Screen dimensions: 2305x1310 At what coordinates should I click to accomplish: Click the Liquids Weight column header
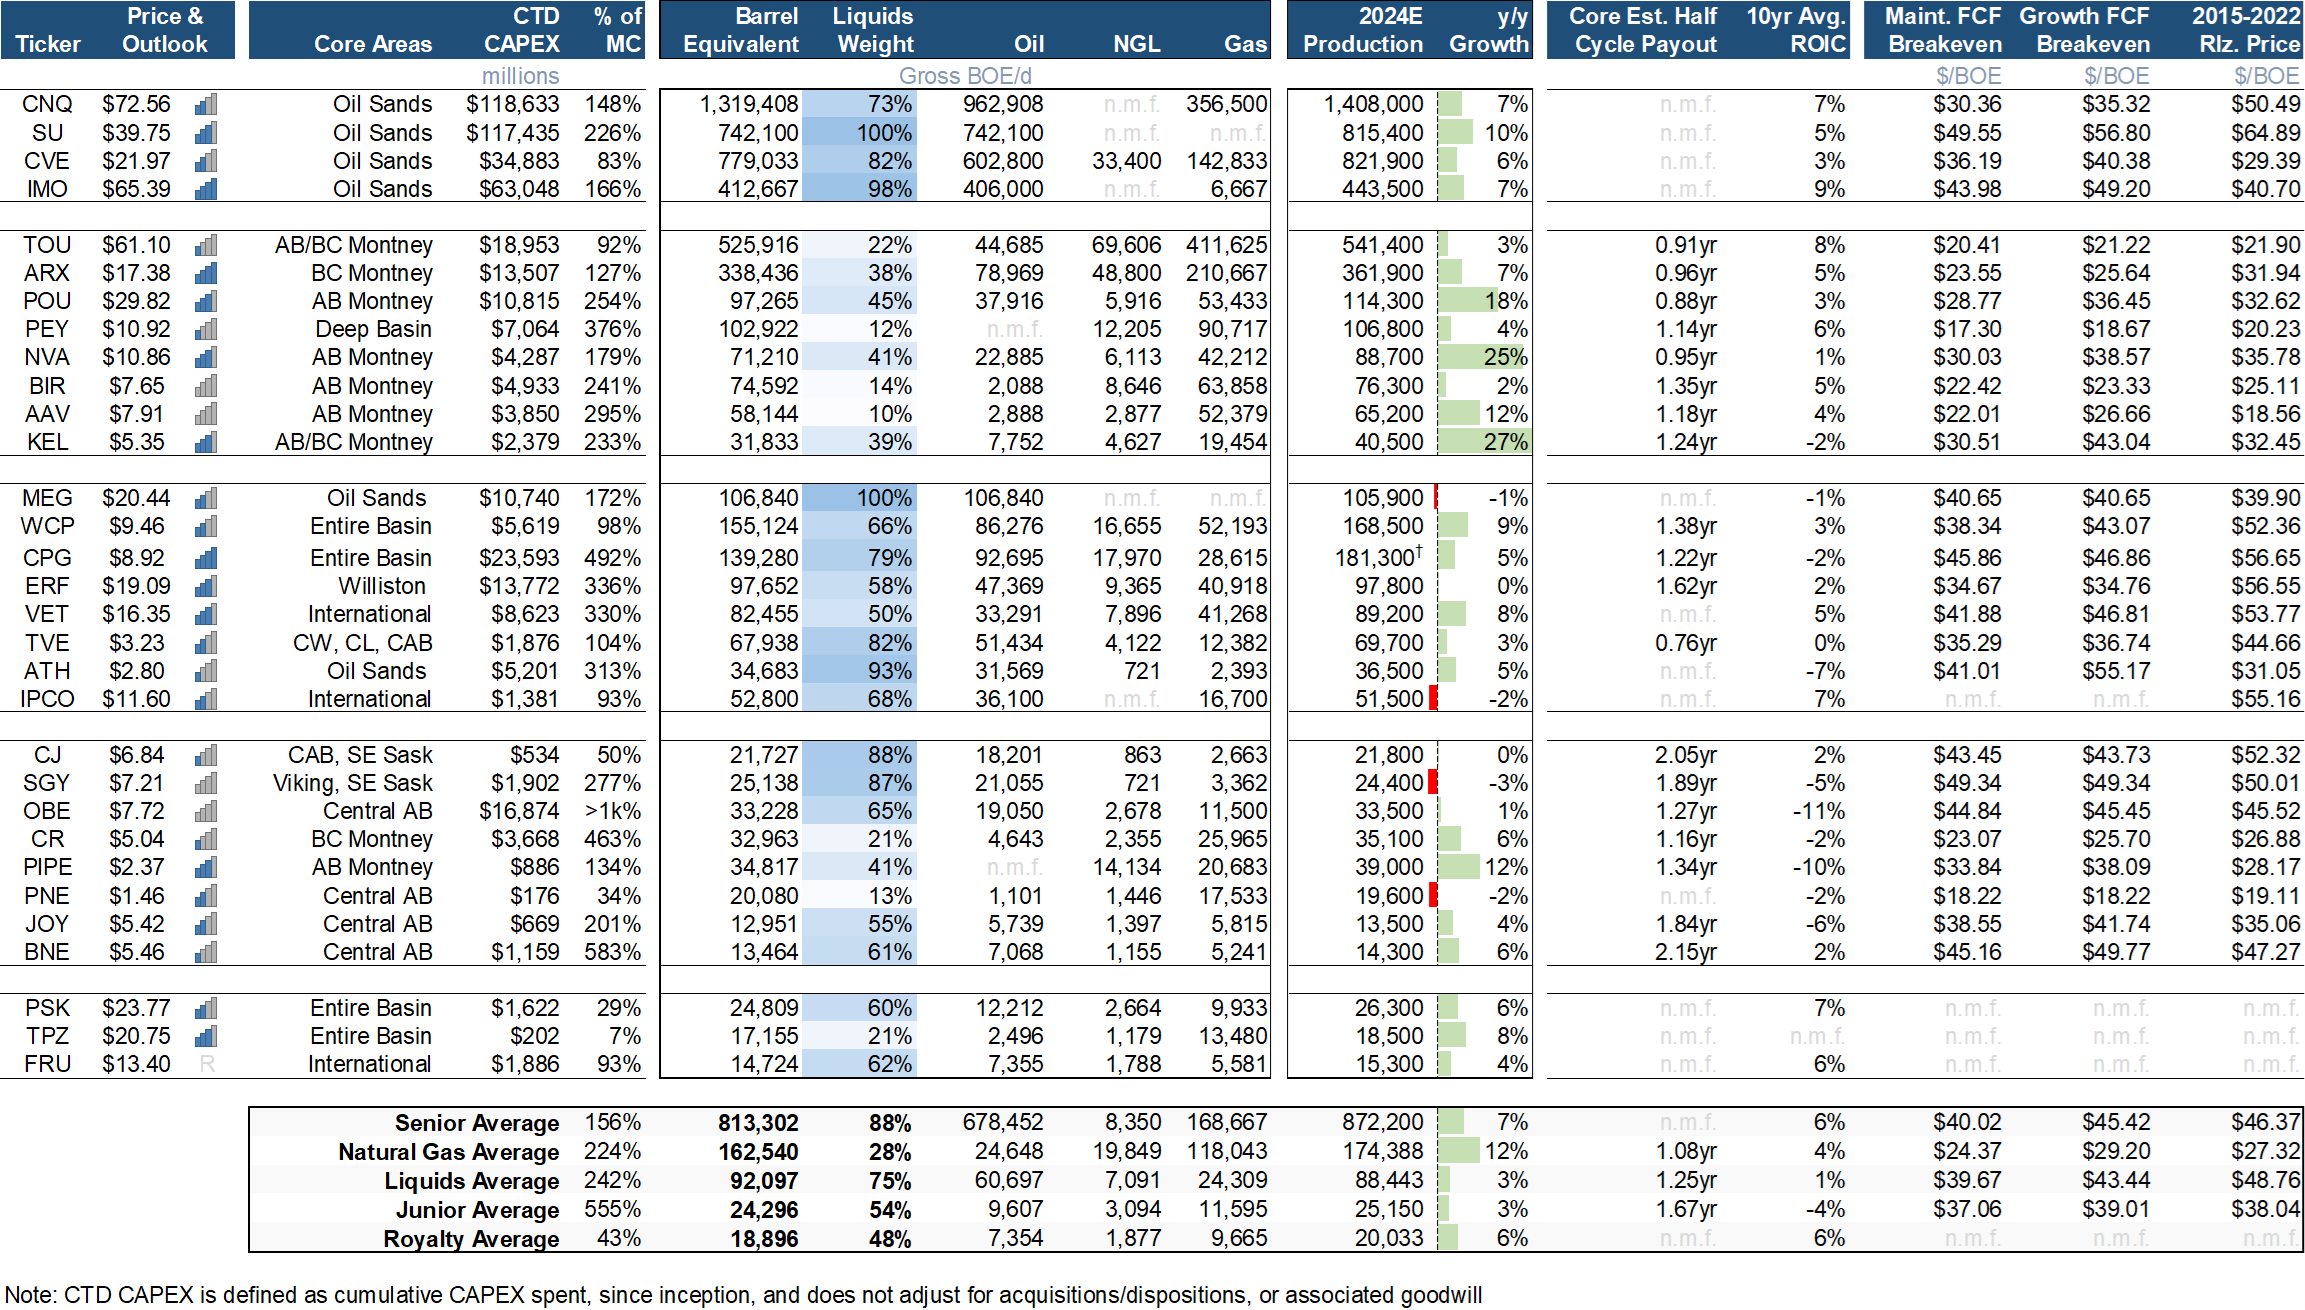click(874, 30)
